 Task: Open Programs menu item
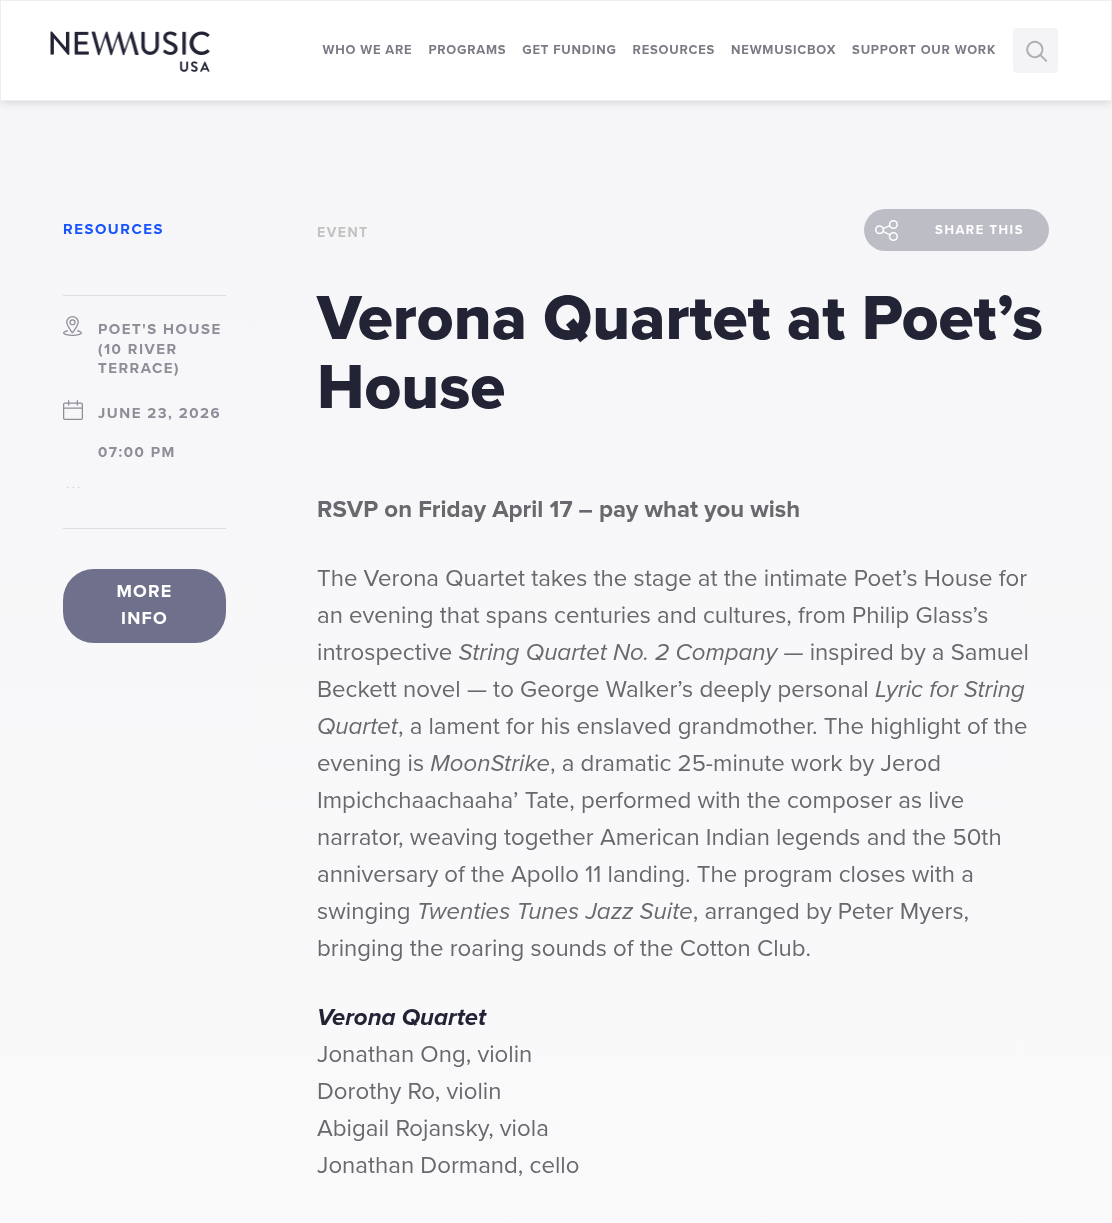point(467,50)
